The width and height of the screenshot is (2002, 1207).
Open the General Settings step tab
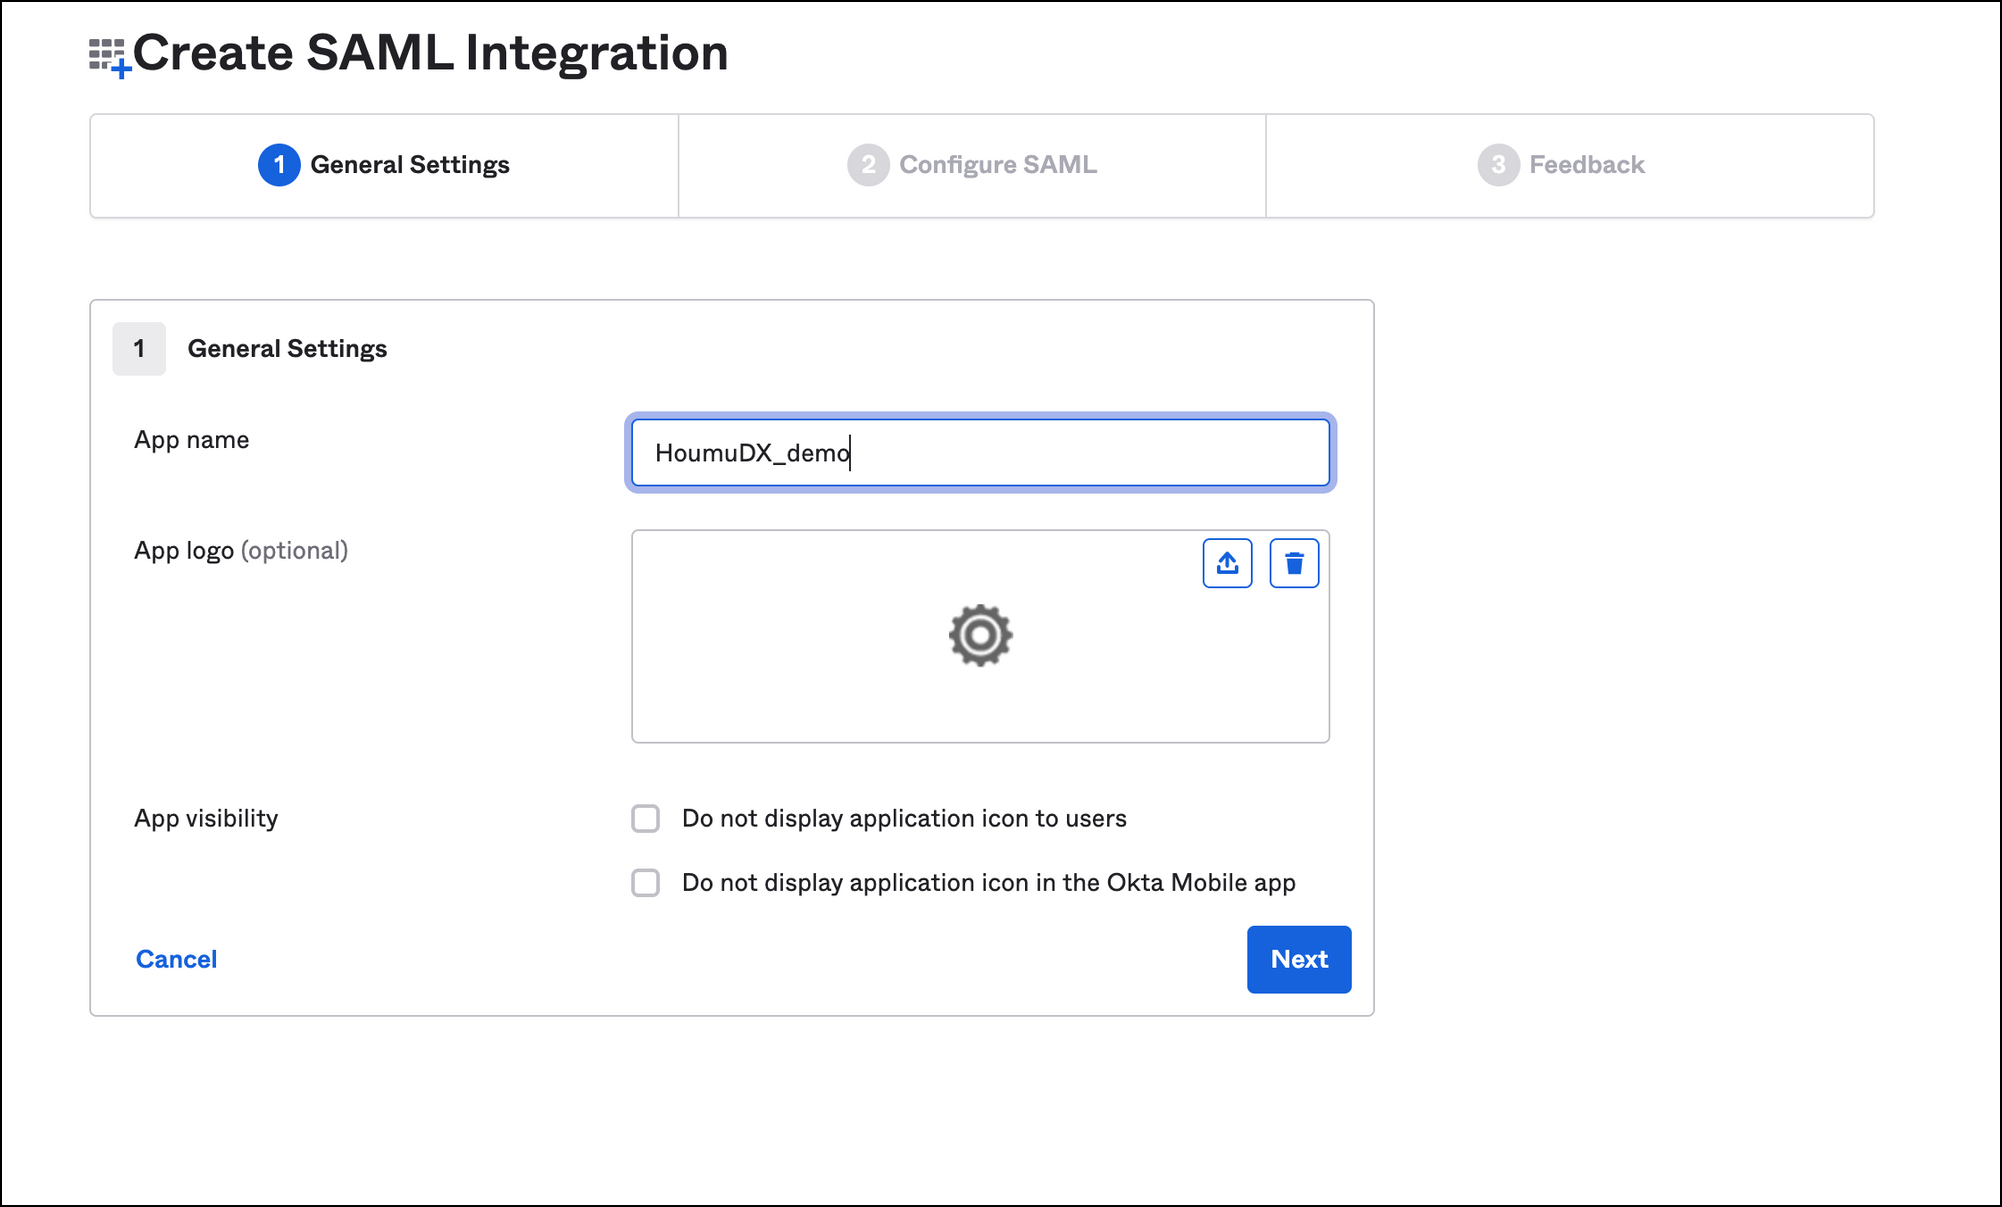[384, 165]
